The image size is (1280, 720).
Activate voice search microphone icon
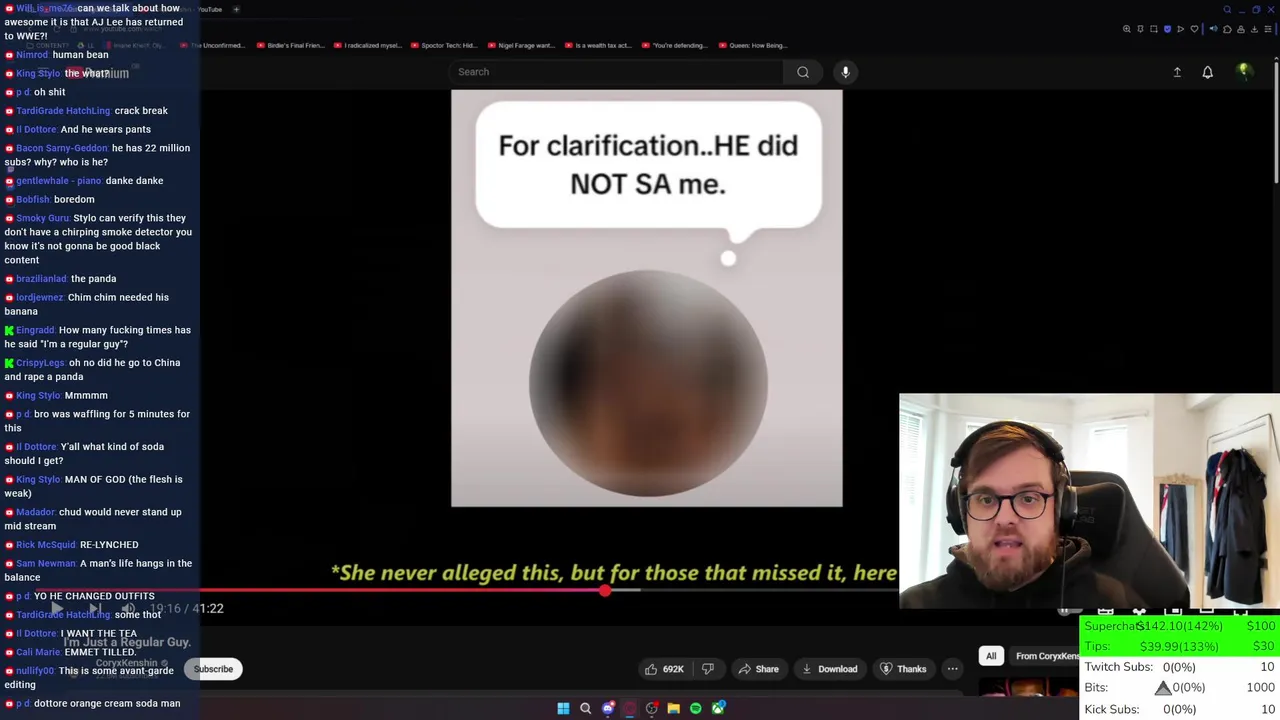845,72
